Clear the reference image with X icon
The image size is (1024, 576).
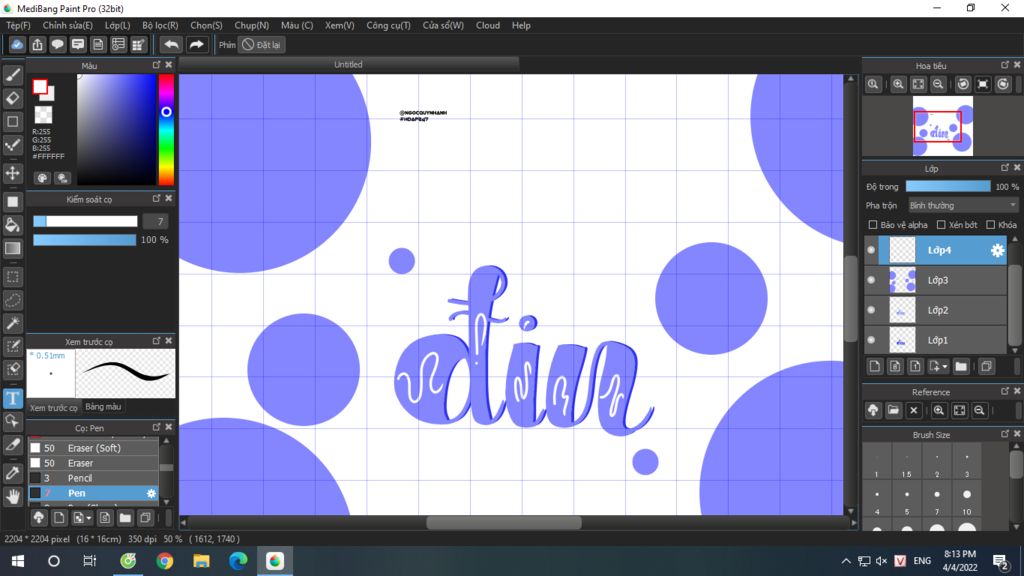914,410
